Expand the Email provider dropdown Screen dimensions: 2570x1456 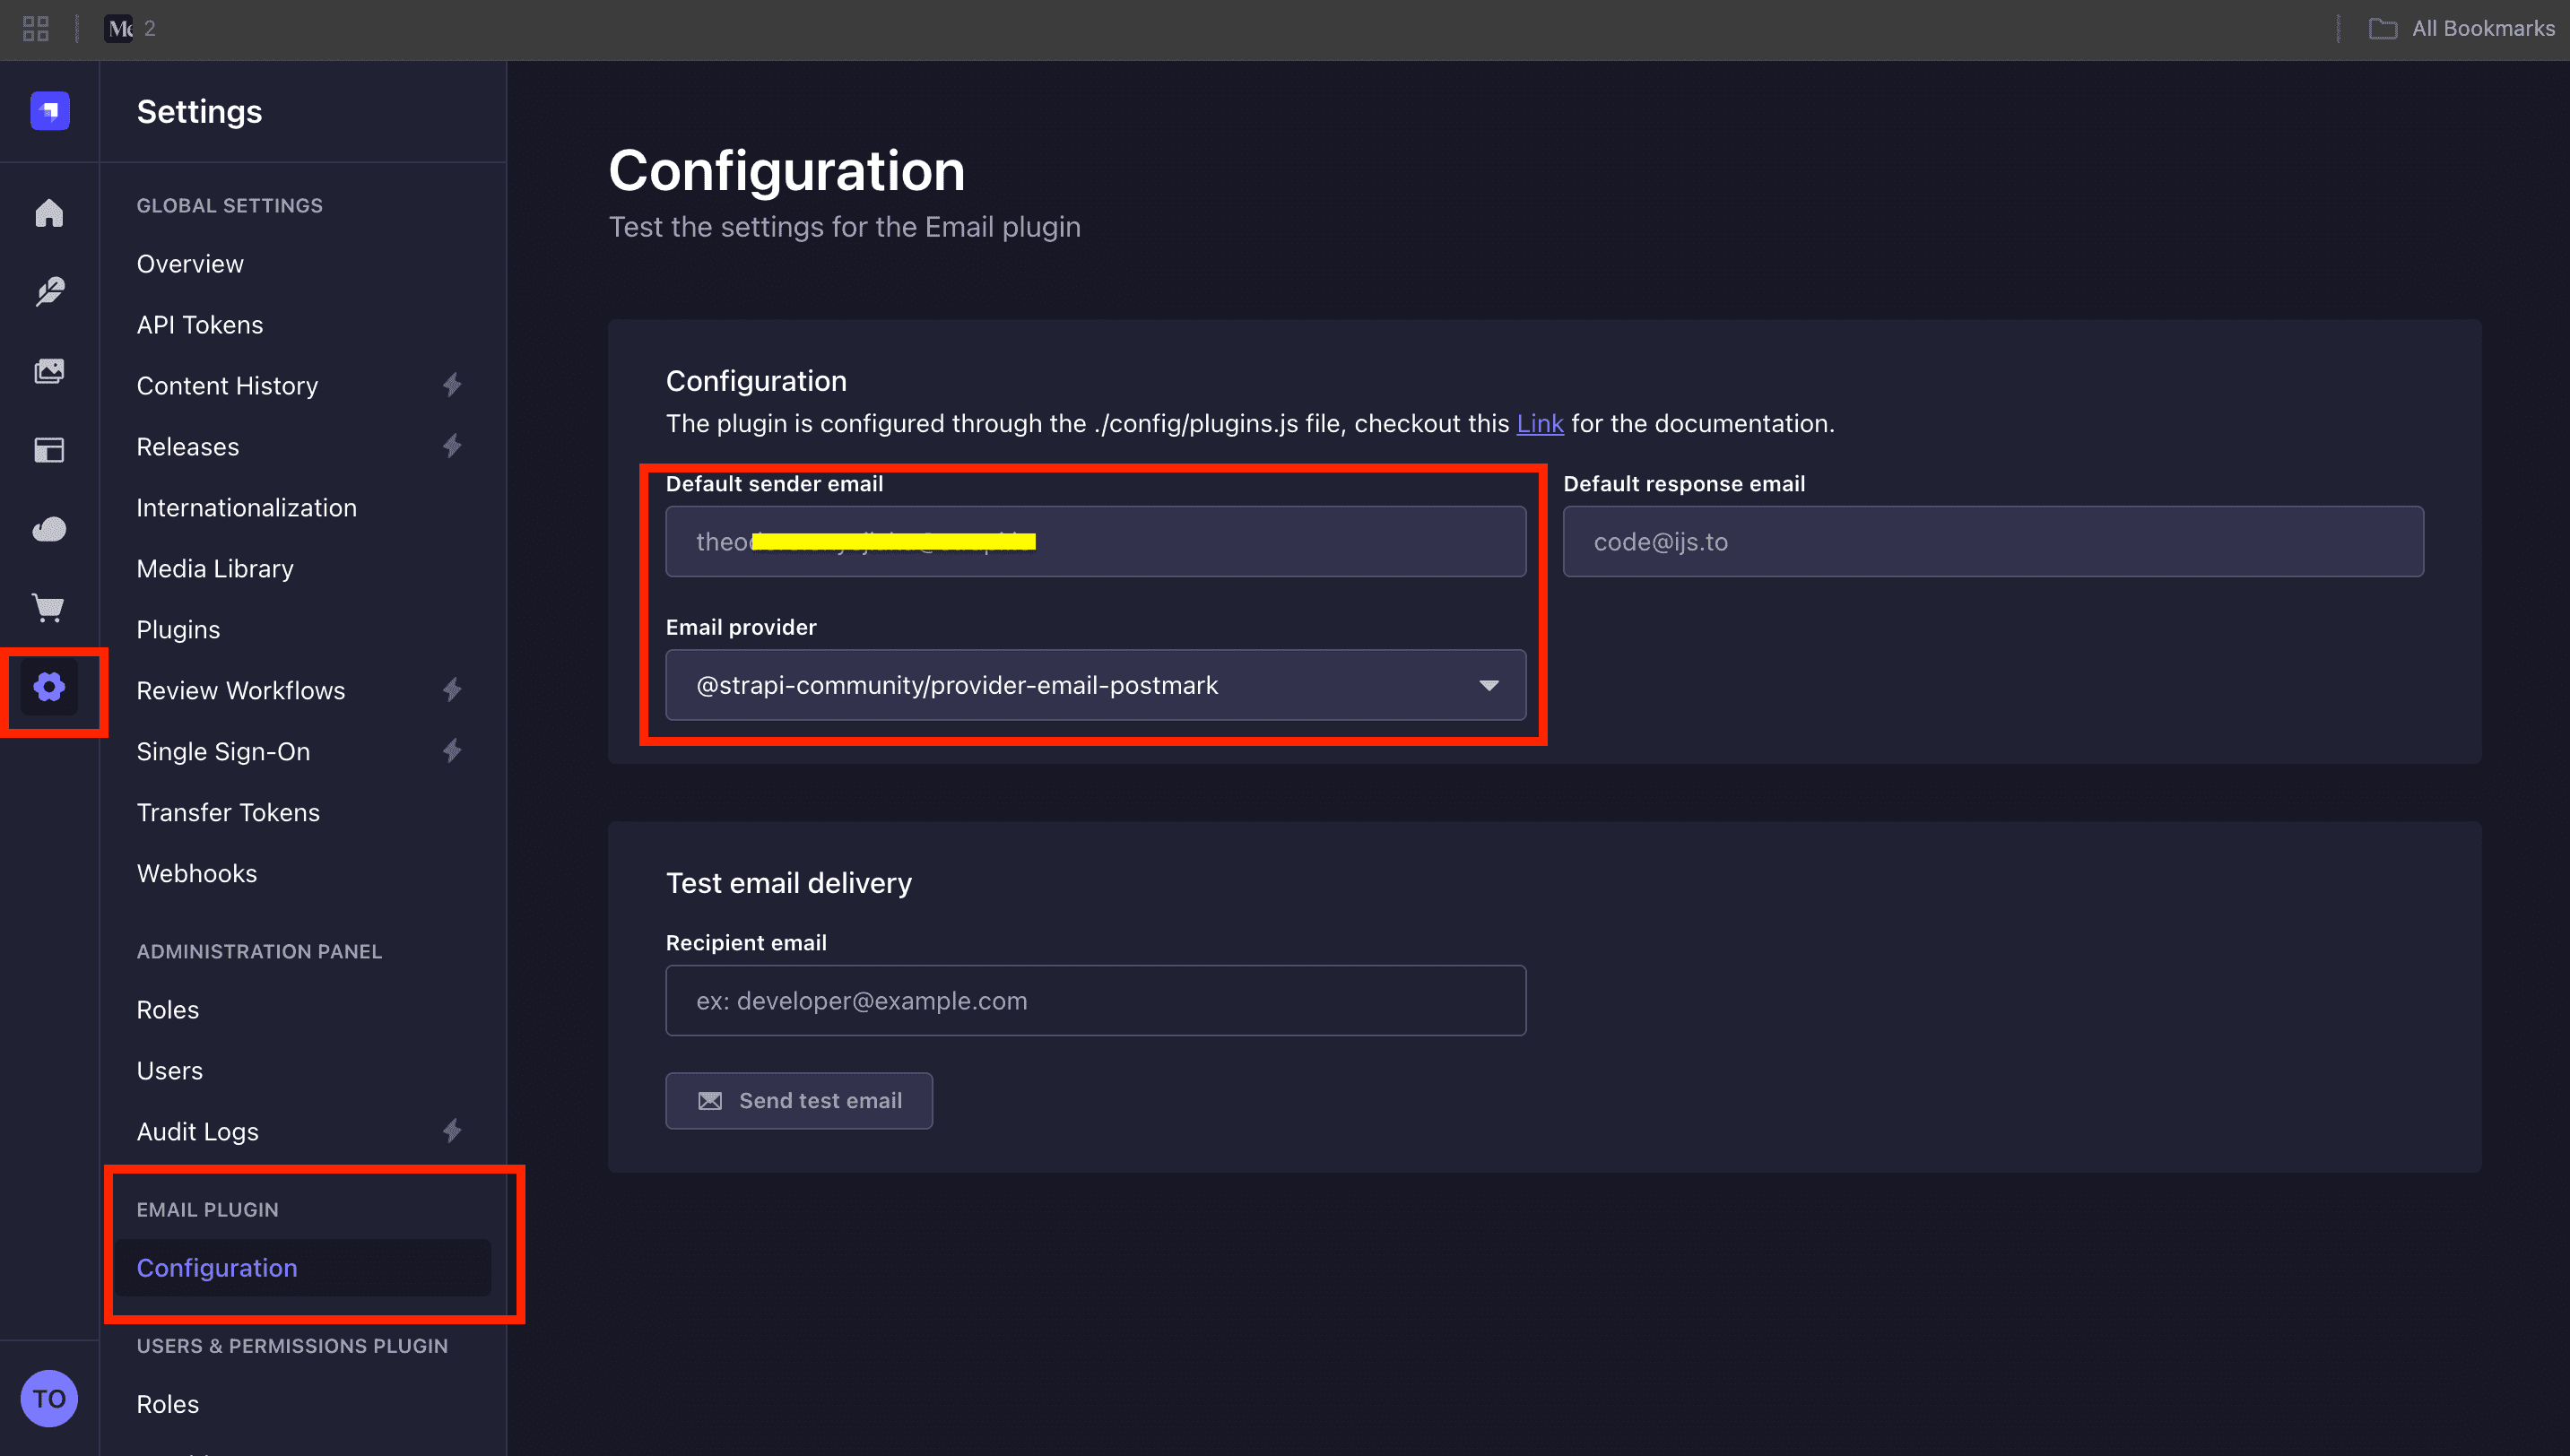point(1096,685)
